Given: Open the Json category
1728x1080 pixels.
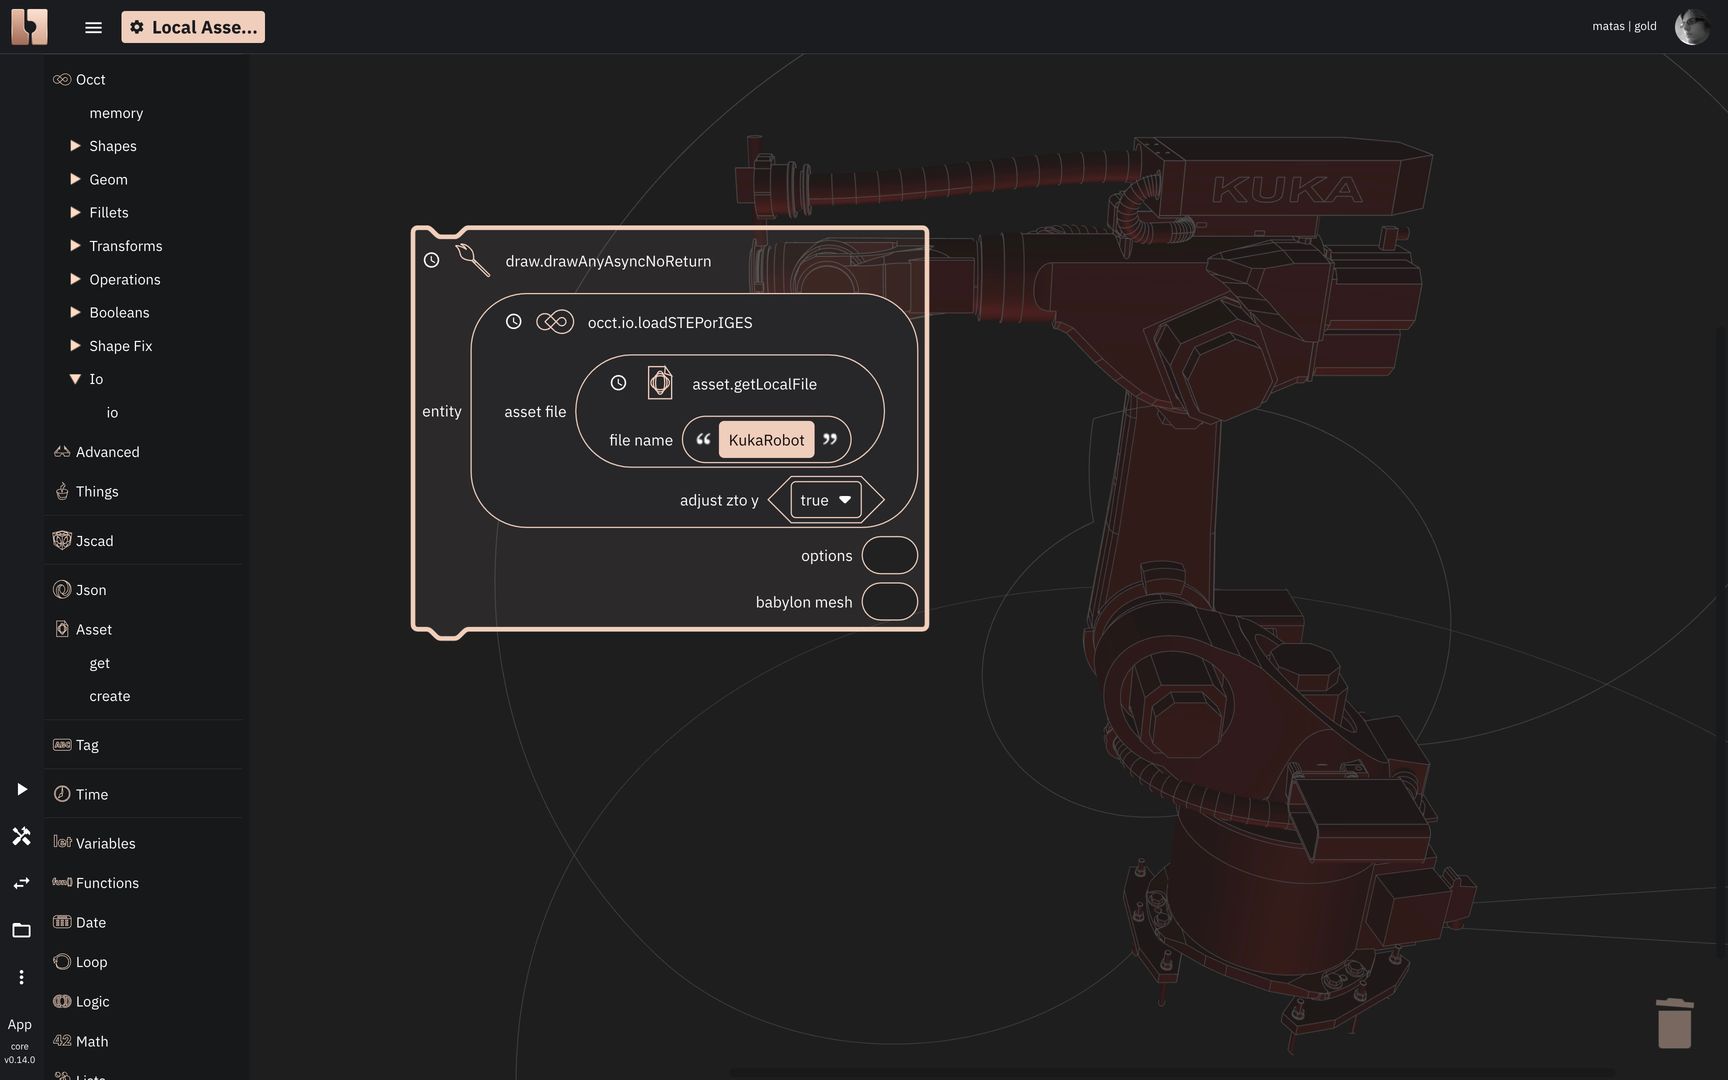Looking at the screenshot, I should (x=91, y=590).
